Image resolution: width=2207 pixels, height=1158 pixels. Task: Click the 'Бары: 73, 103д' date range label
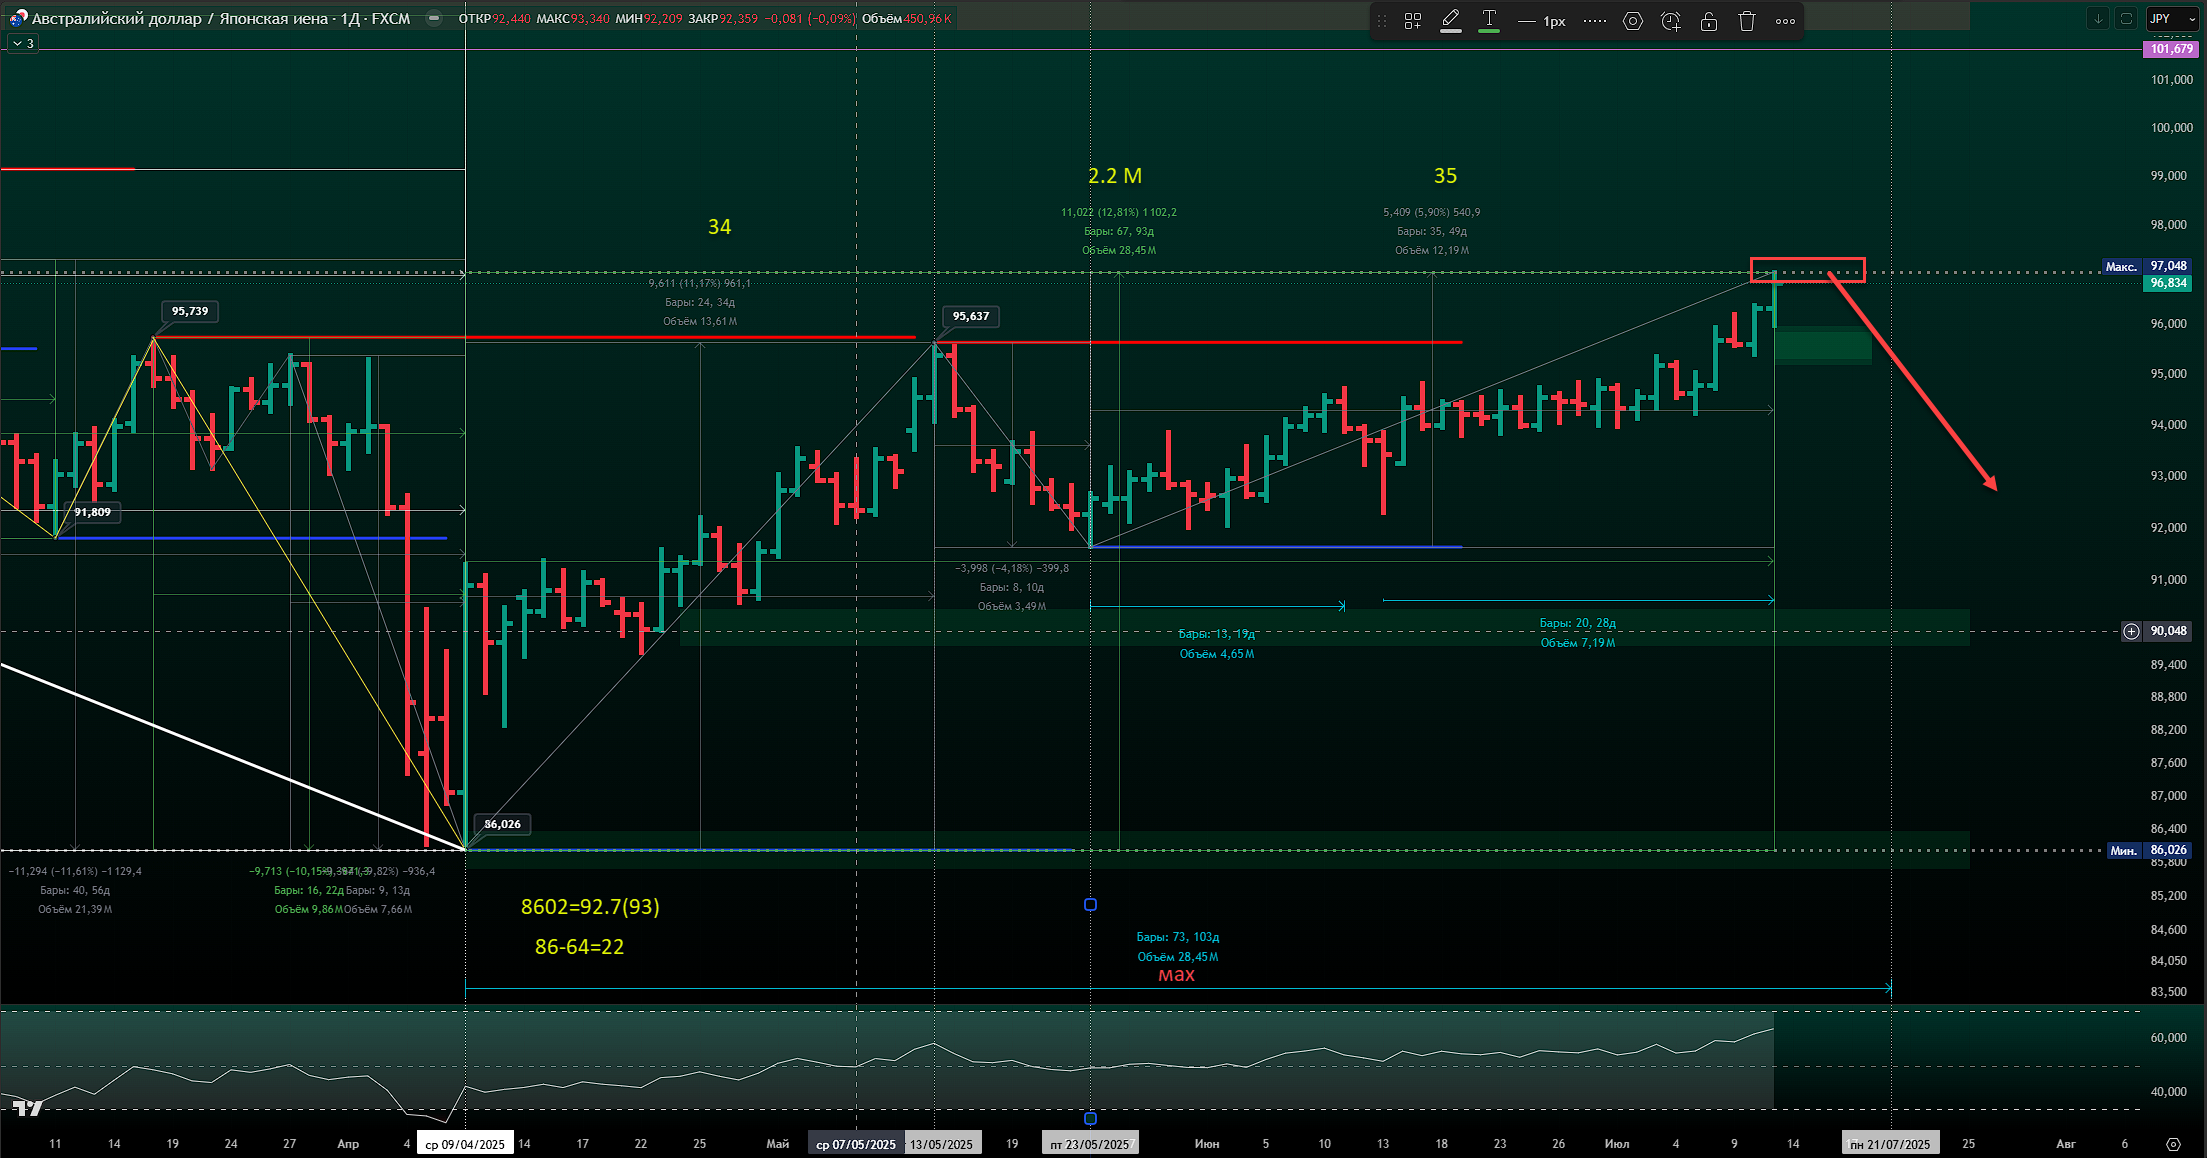coord(1178,937)
